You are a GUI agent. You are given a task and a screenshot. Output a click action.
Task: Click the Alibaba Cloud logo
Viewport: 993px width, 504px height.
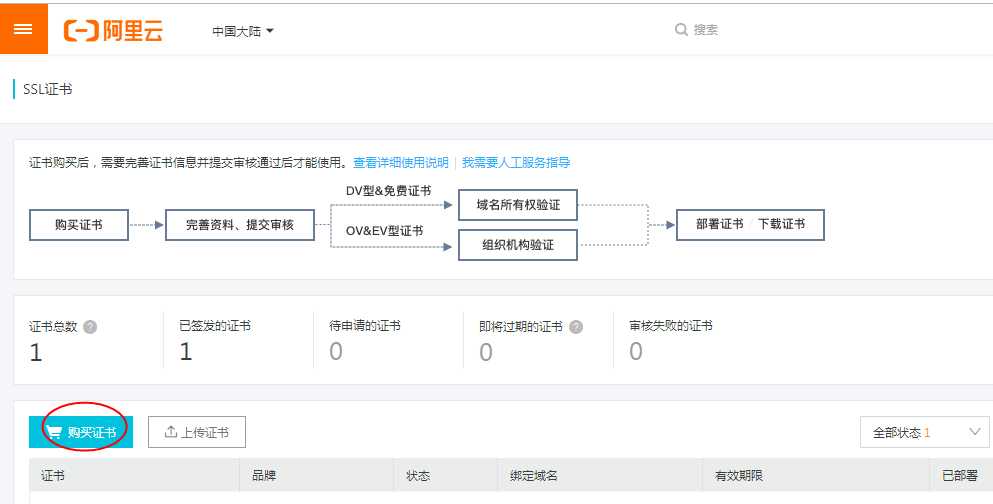tap(113, 30)
